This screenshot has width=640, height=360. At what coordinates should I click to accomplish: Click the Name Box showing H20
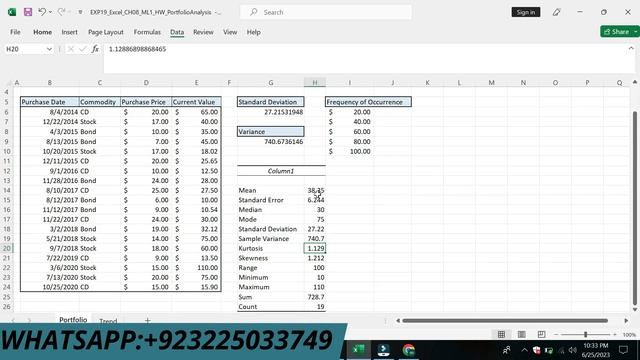click(24, 49)
